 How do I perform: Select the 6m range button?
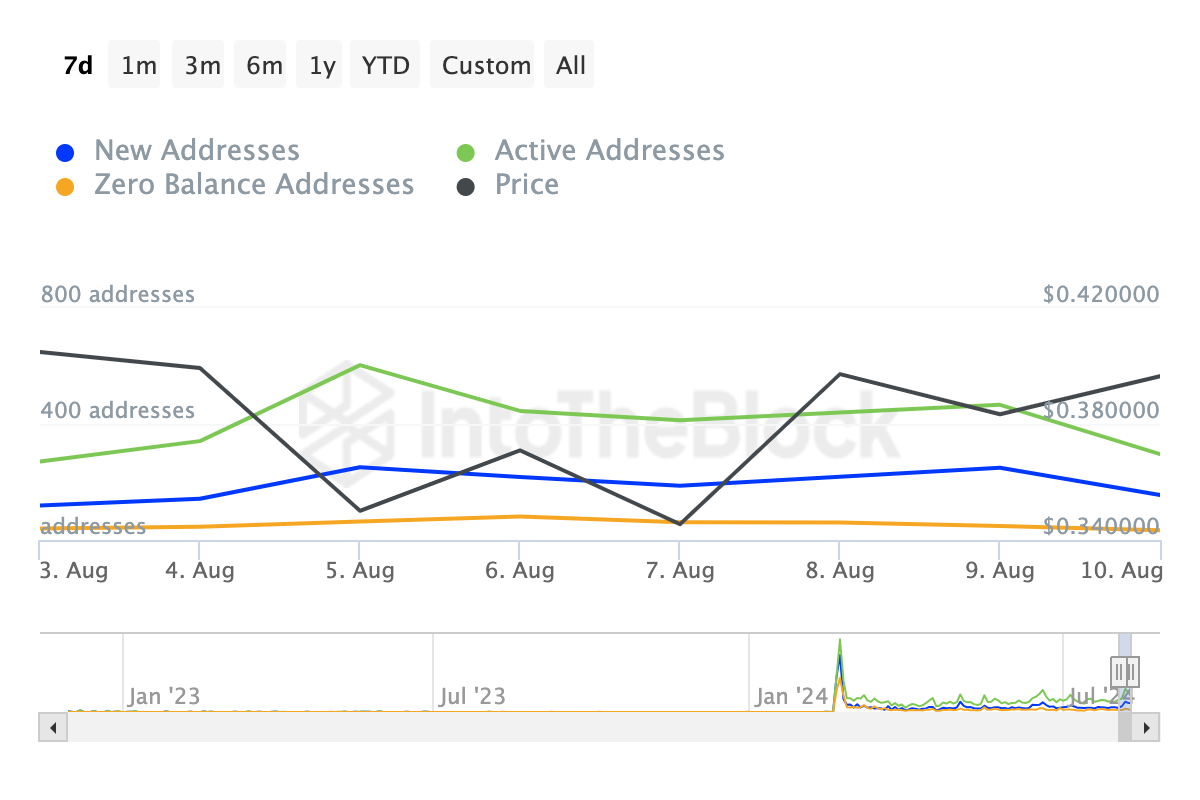pyautogui.click(x=264, y=65)
